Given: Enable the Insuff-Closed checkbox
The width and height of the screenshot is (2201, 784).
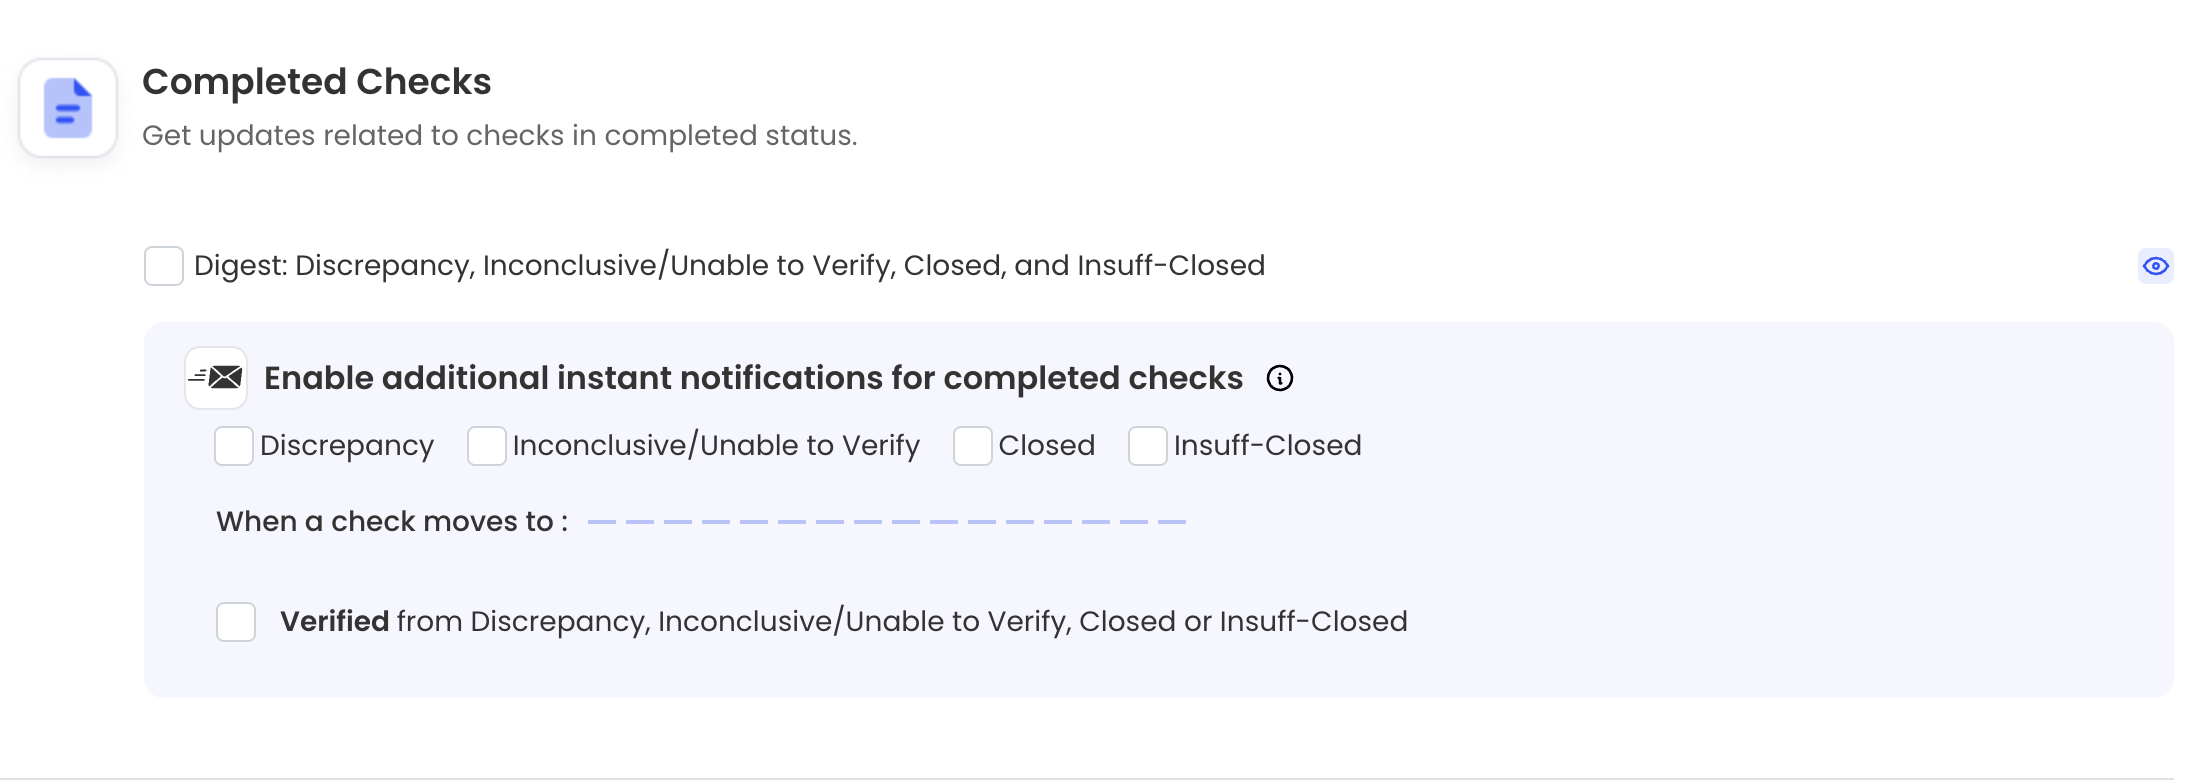Looking at the screenshot, I should 1147,446.
